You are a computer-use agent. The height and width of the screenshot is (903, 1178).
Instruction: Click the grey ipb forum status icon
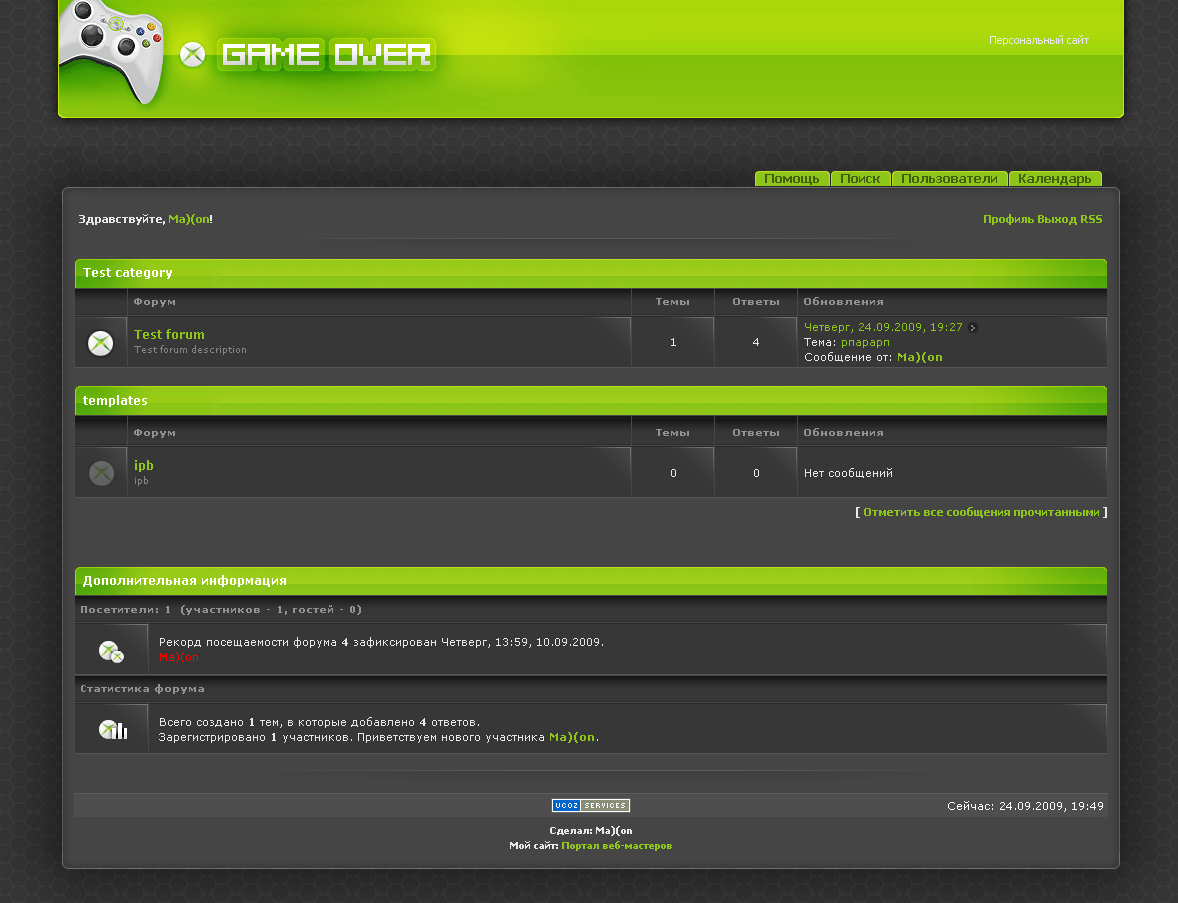(x=101, y=473)
